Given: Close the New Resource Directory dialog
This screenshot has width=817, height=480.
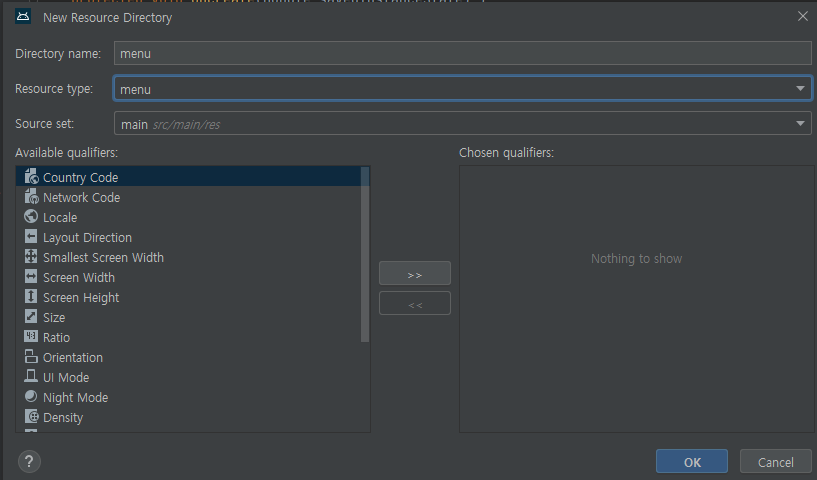Looking at the screenshot, I should pos(802,16).
